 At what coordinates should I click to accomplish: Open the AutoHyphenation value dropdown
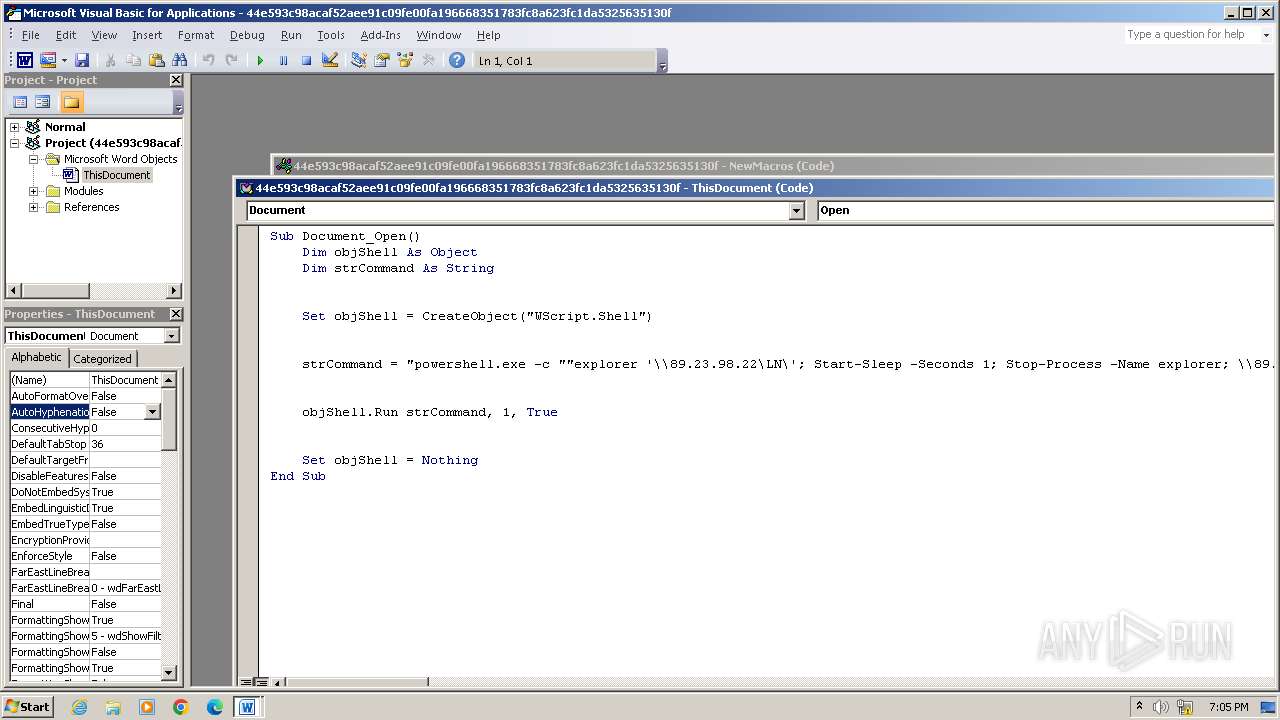pos(152,412)
